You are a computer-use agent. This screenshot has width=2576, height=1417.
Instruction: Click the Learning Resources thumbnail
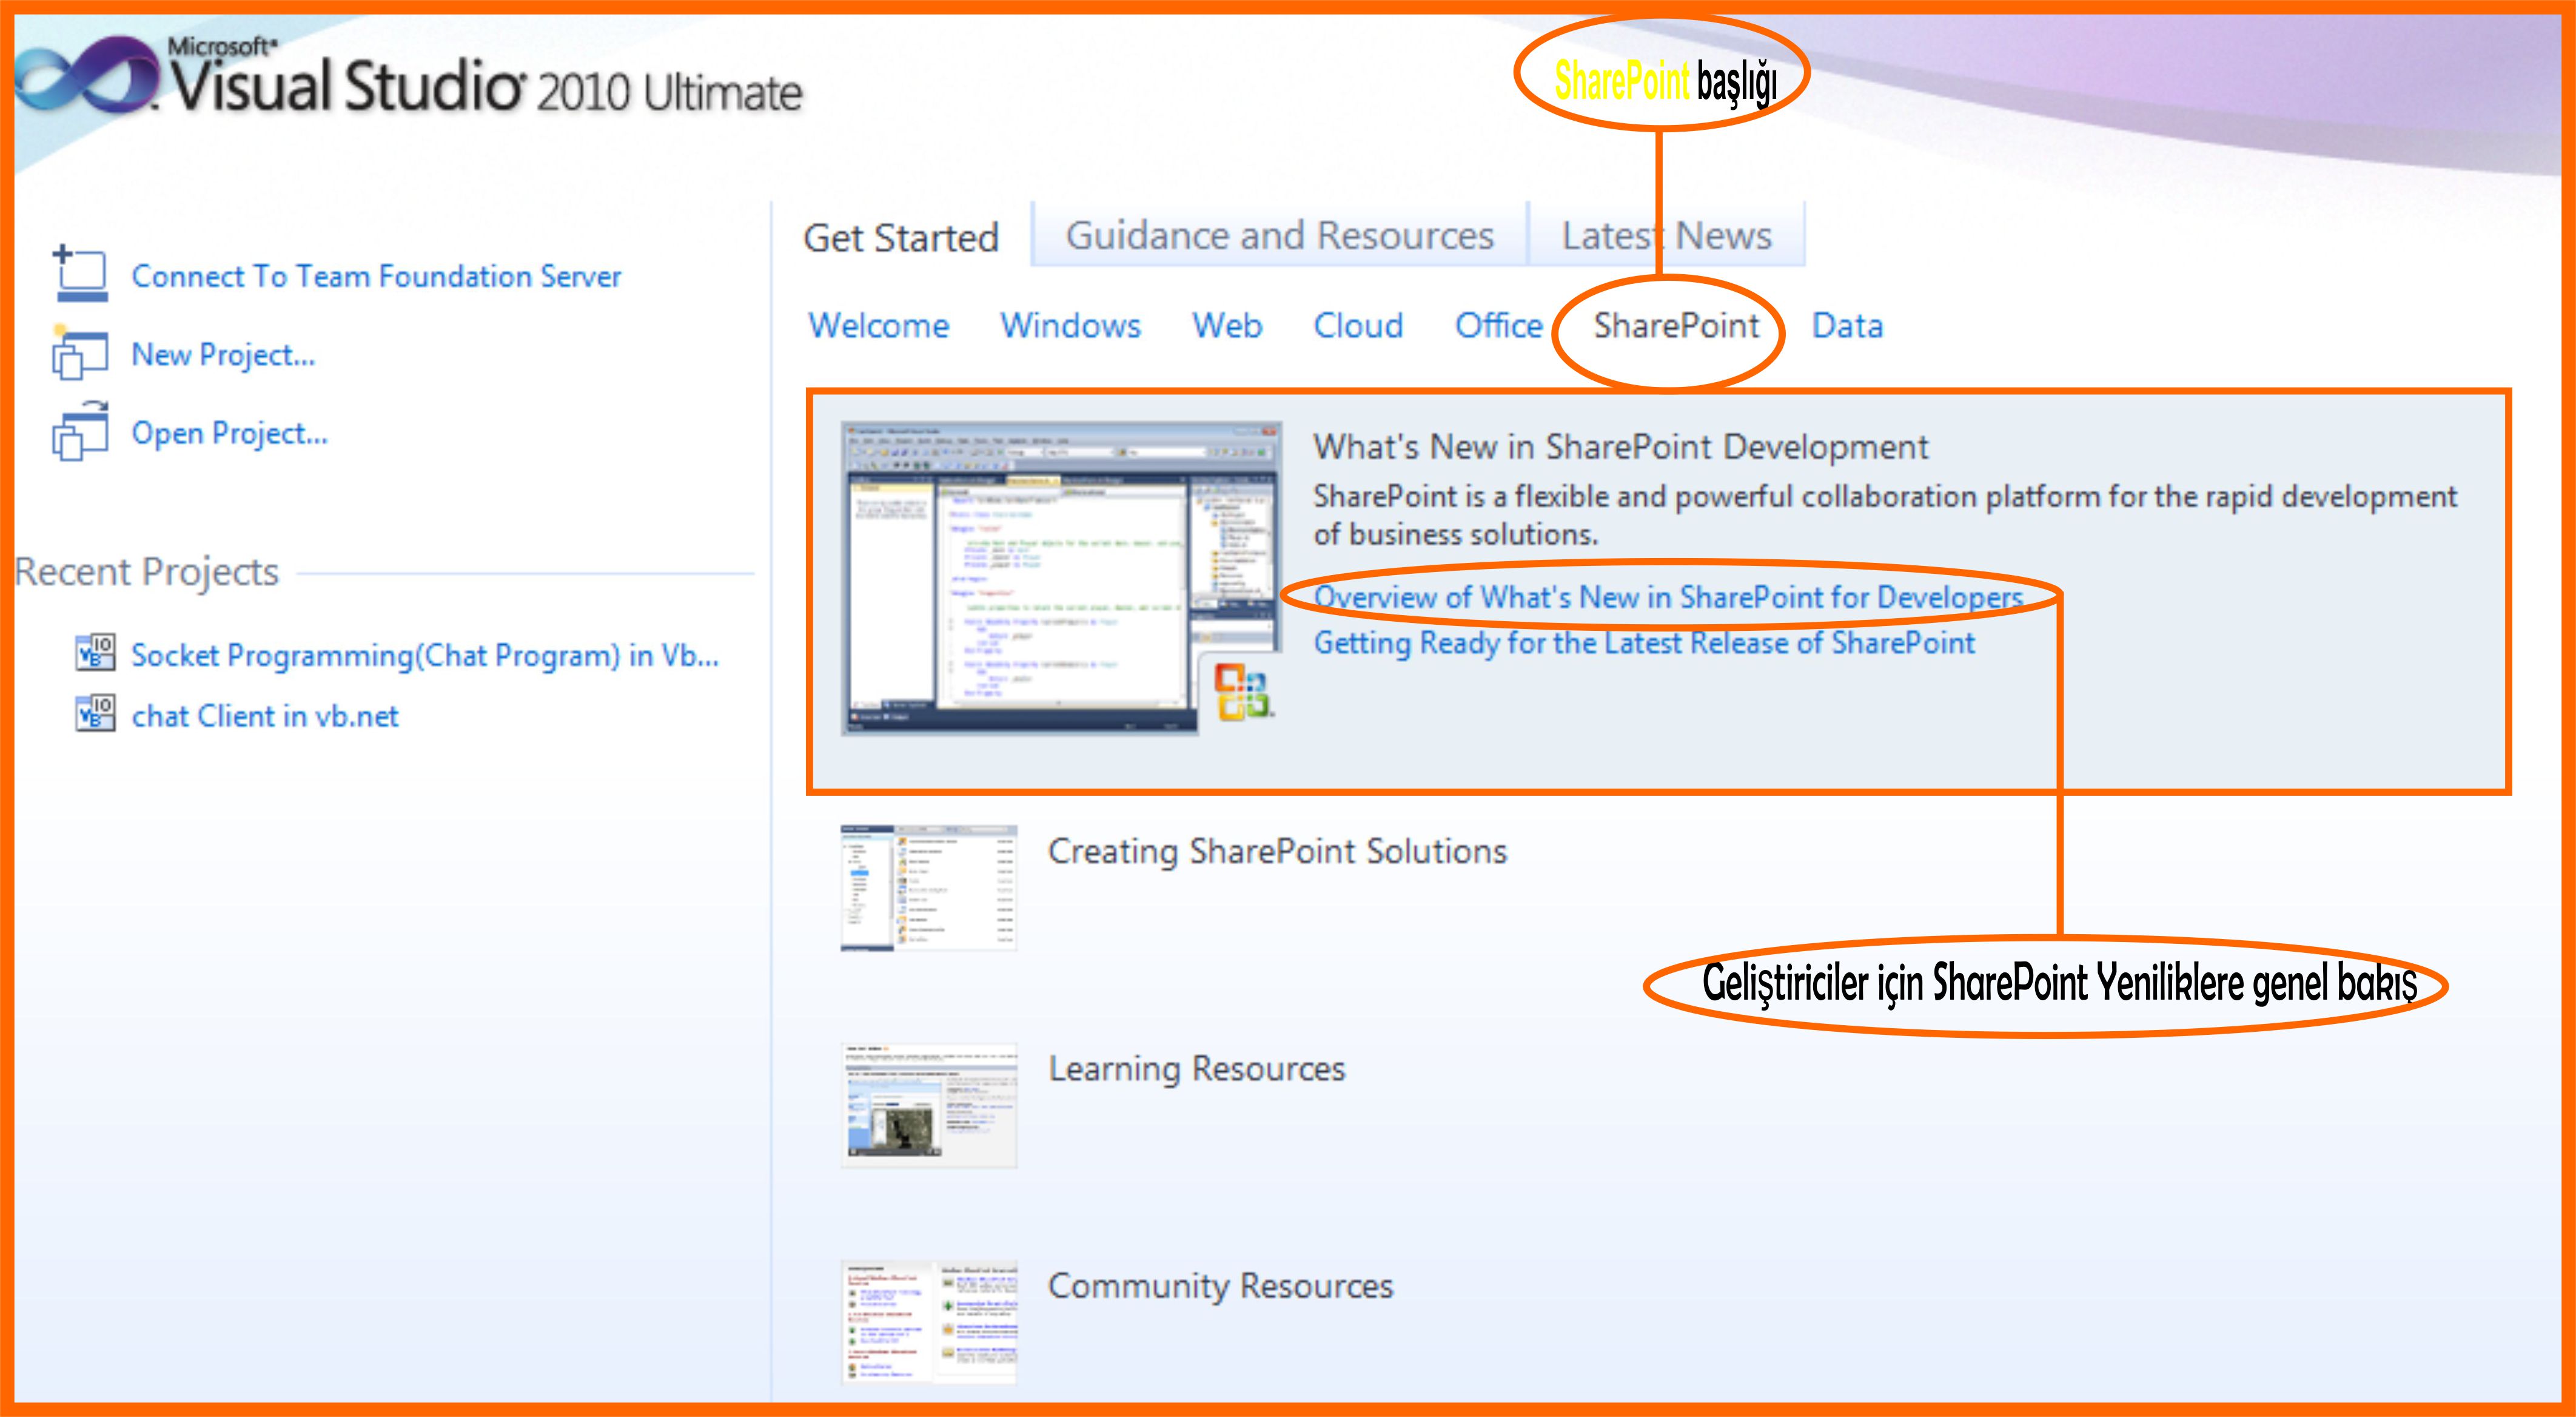point(929,1105)
